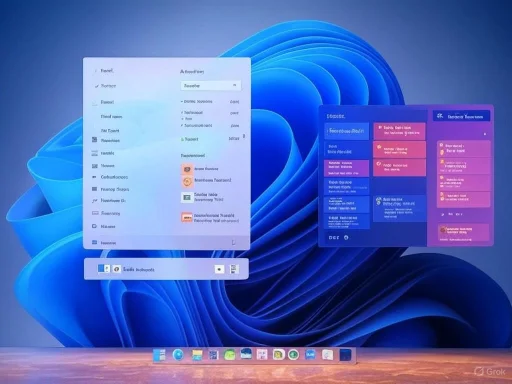Open the yellow document taskbar icon
Viewport: 512px width, 384px height.
(x=278, y=355)
